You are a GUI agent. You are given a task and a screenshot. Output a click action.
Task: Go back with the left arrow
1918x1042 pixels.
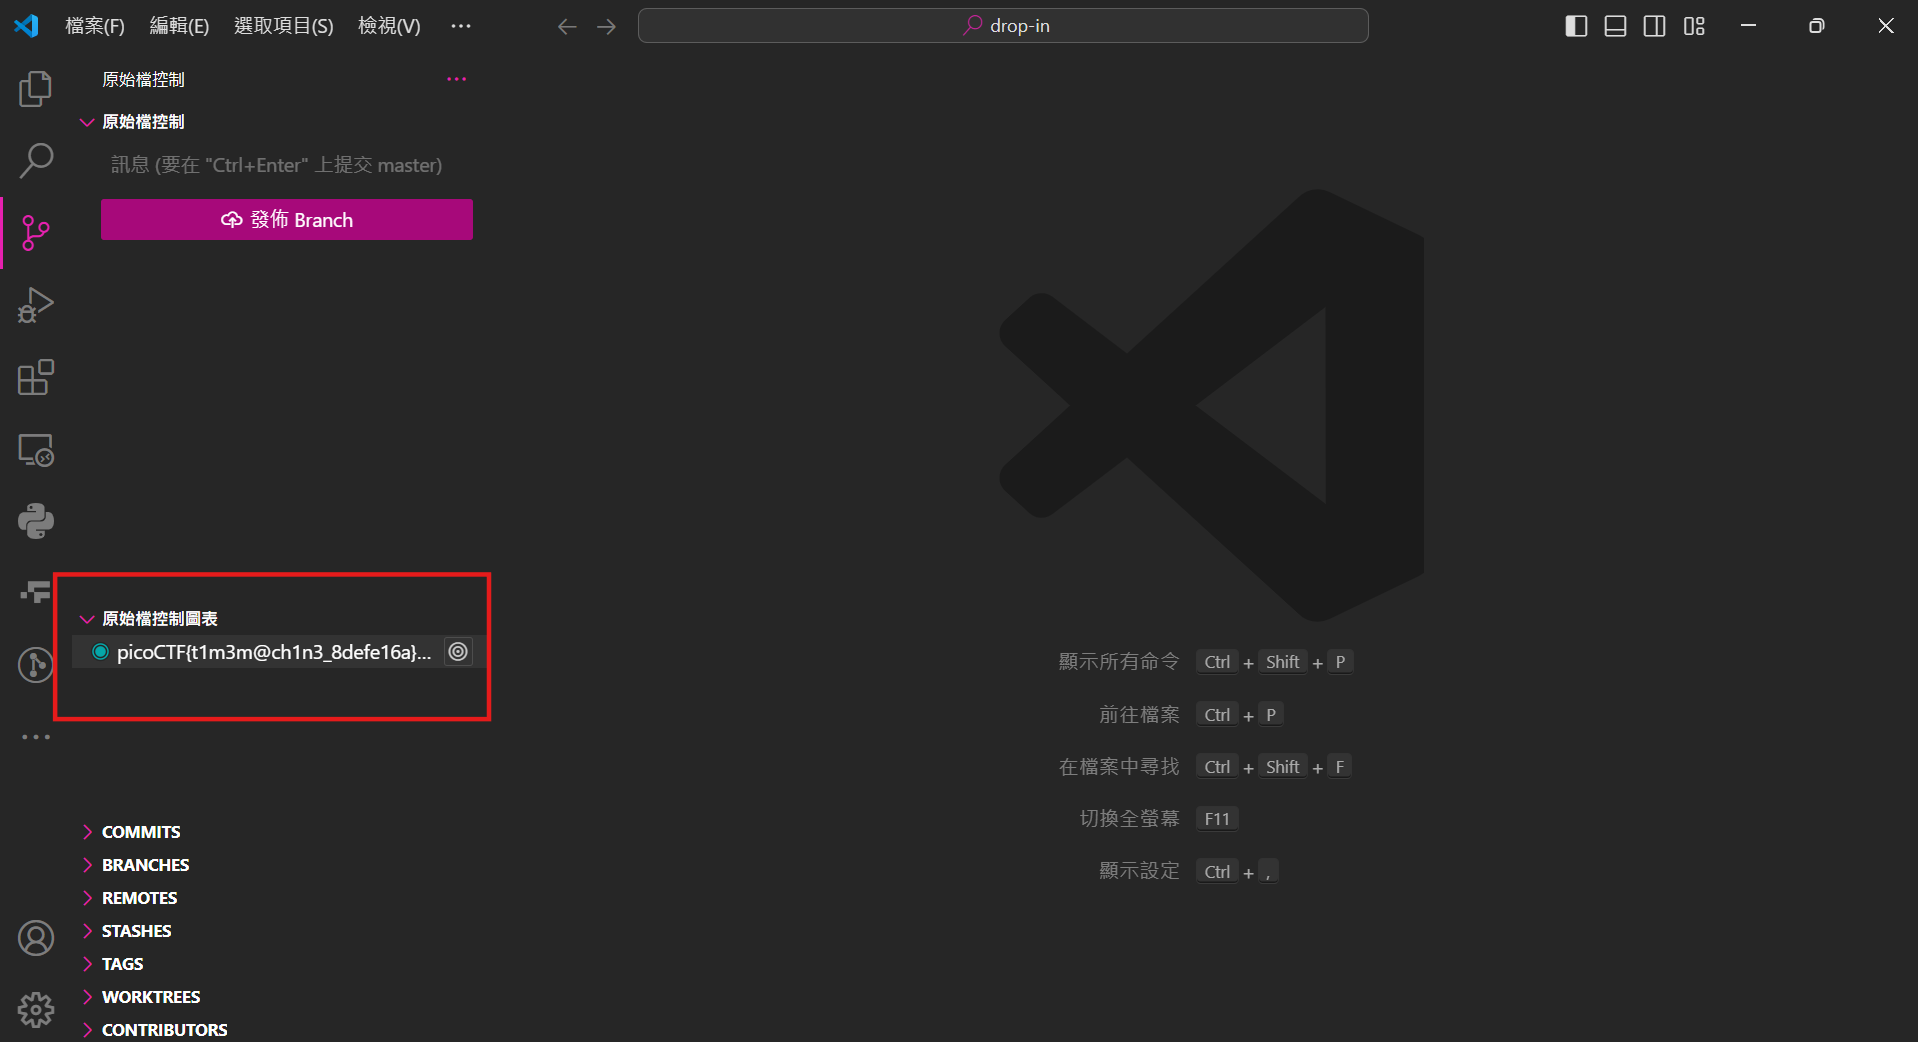click(567, 26)
